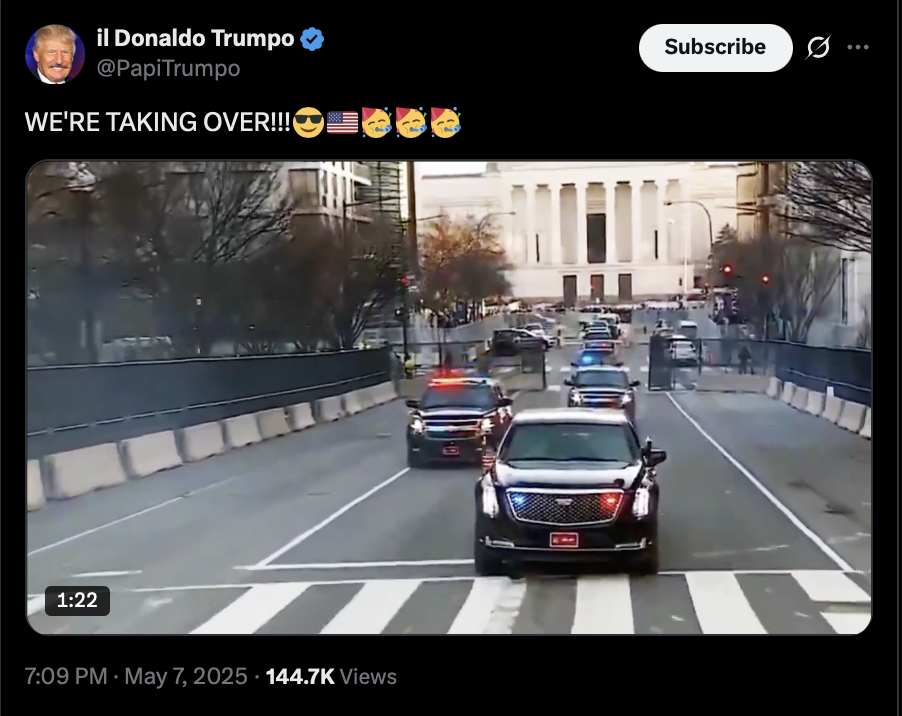The width and height of the screenshot is (902, 716).
Task: Open the il Donaldo Trumpo profile avatar
Action: point(55,54)
